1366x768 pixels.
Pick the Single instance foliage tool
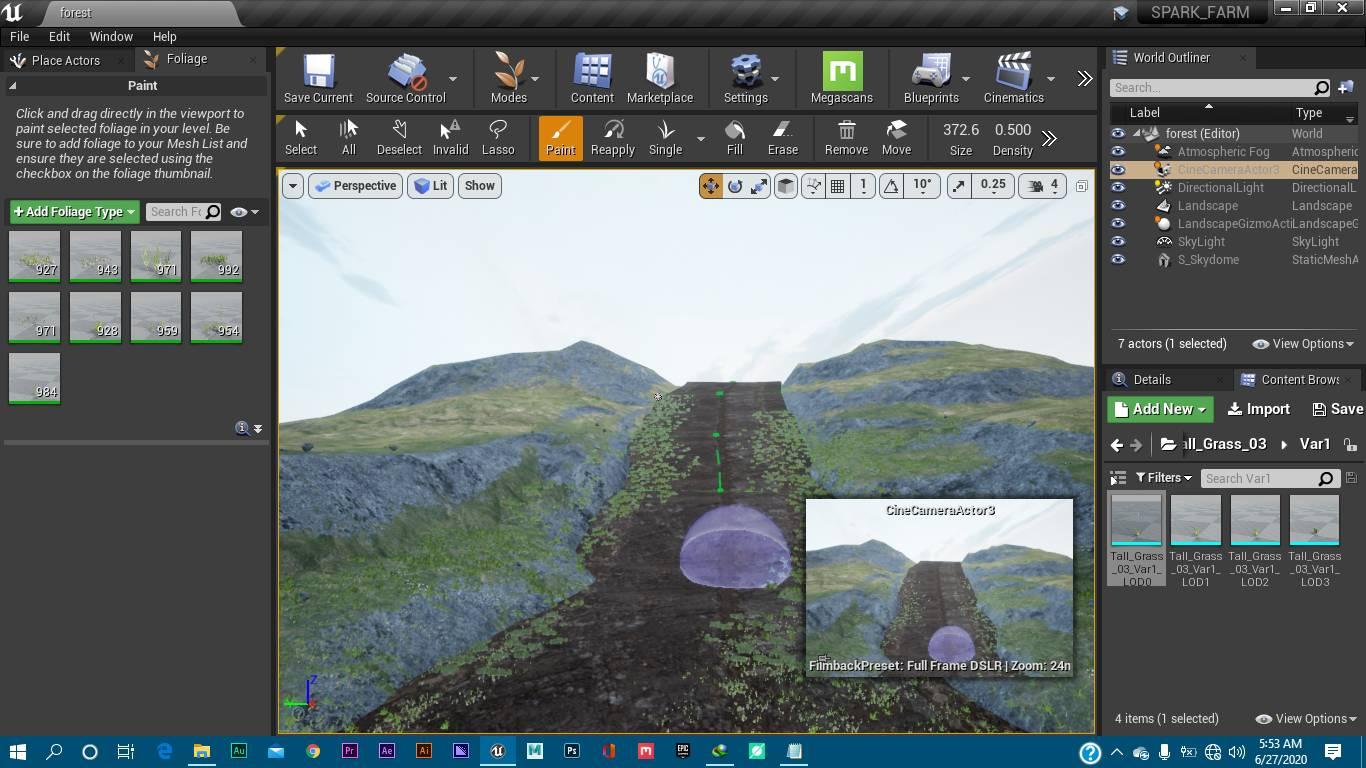665,138
